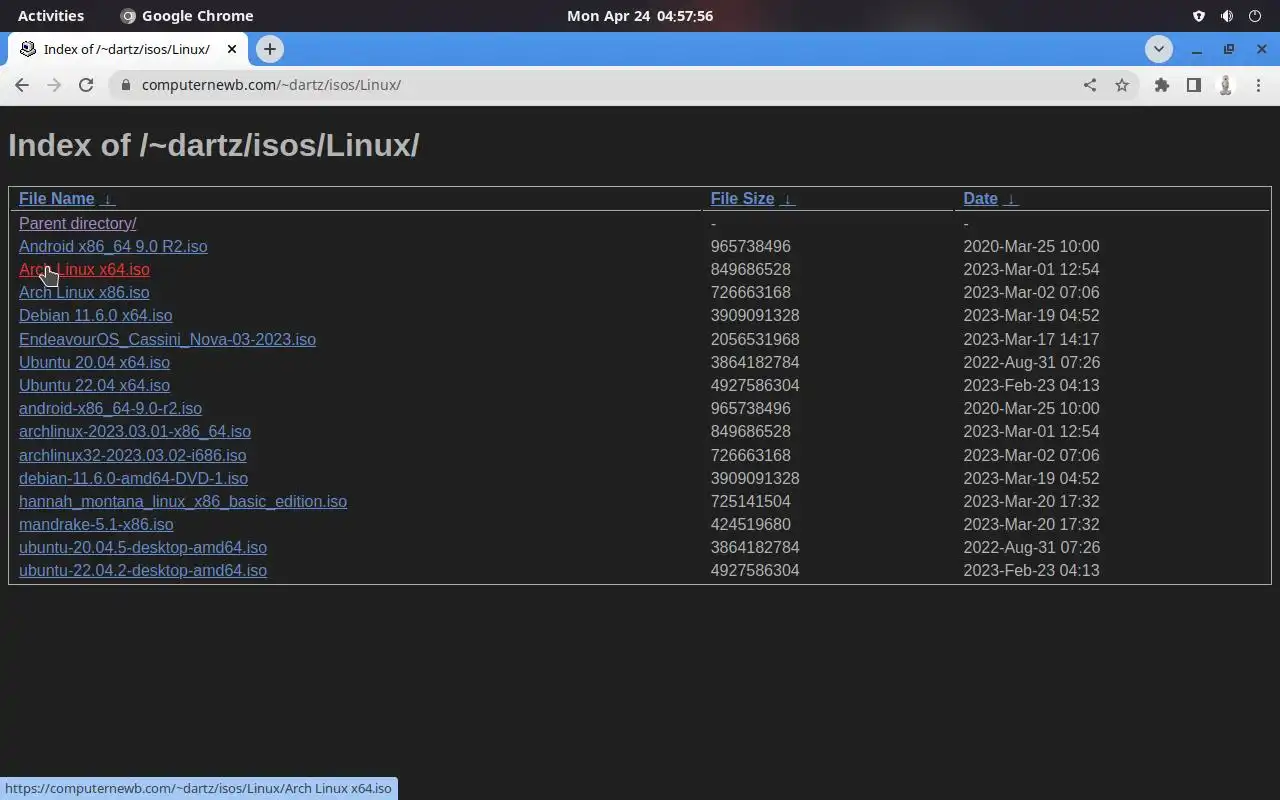Reload the current page
1280x800 pixels.
coord(86,85)
